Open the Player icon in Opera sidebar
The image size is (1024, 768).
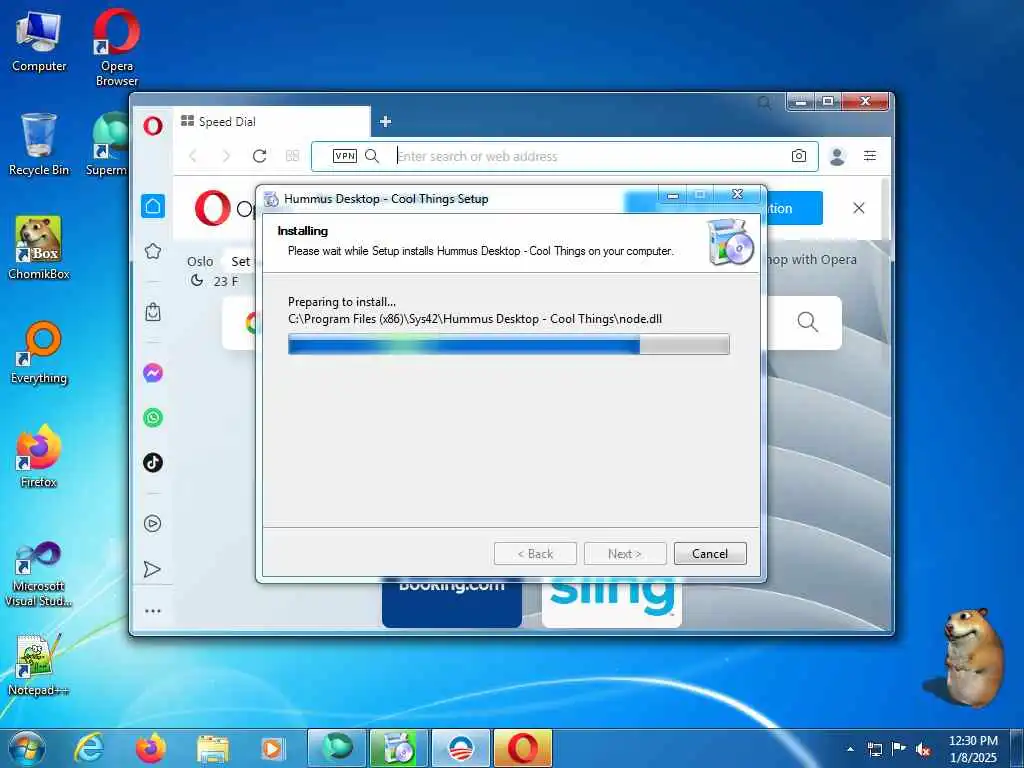[153, 524]
